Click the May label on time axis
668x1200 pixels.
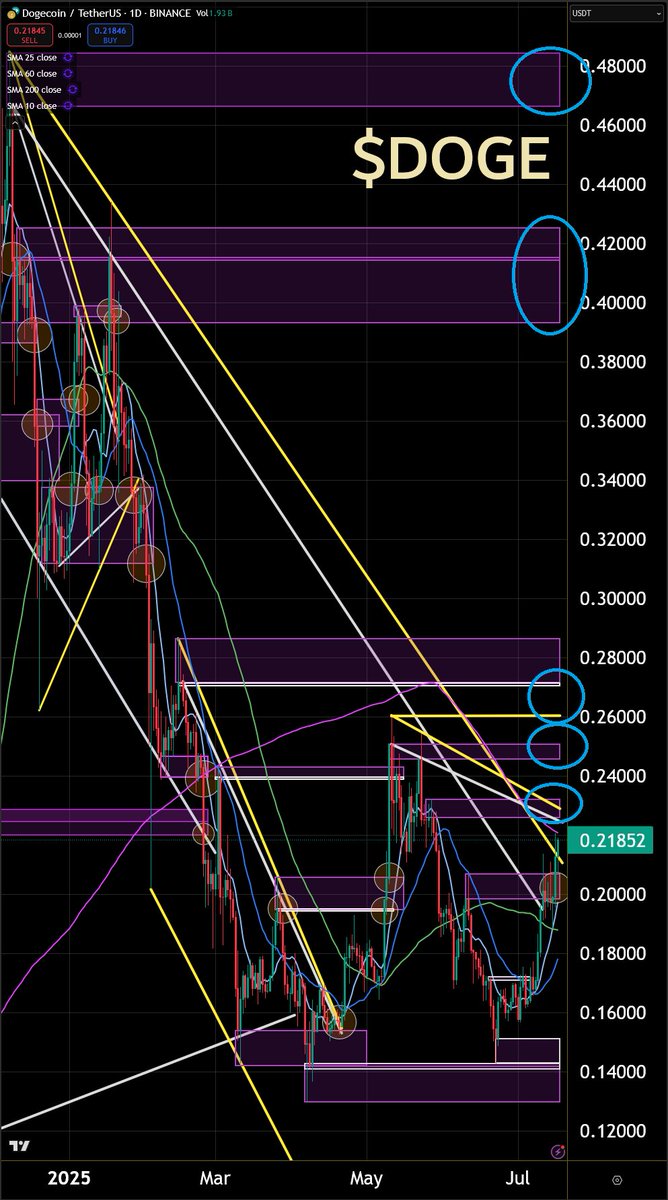[x=367, y=1181]
